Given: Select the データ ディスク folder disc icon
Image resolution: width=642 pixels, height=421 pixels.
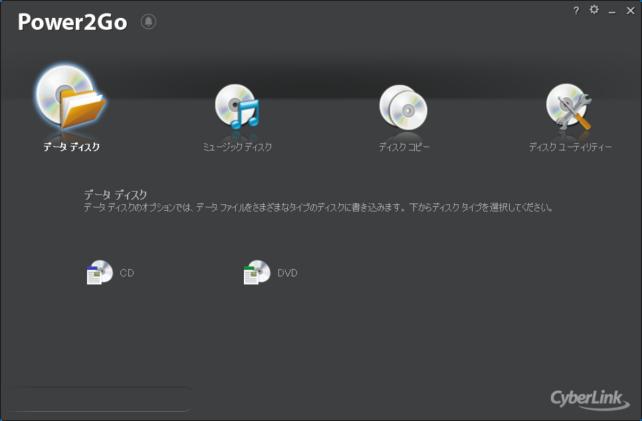Looking at the screenshot, I should (x=71, y=97).
